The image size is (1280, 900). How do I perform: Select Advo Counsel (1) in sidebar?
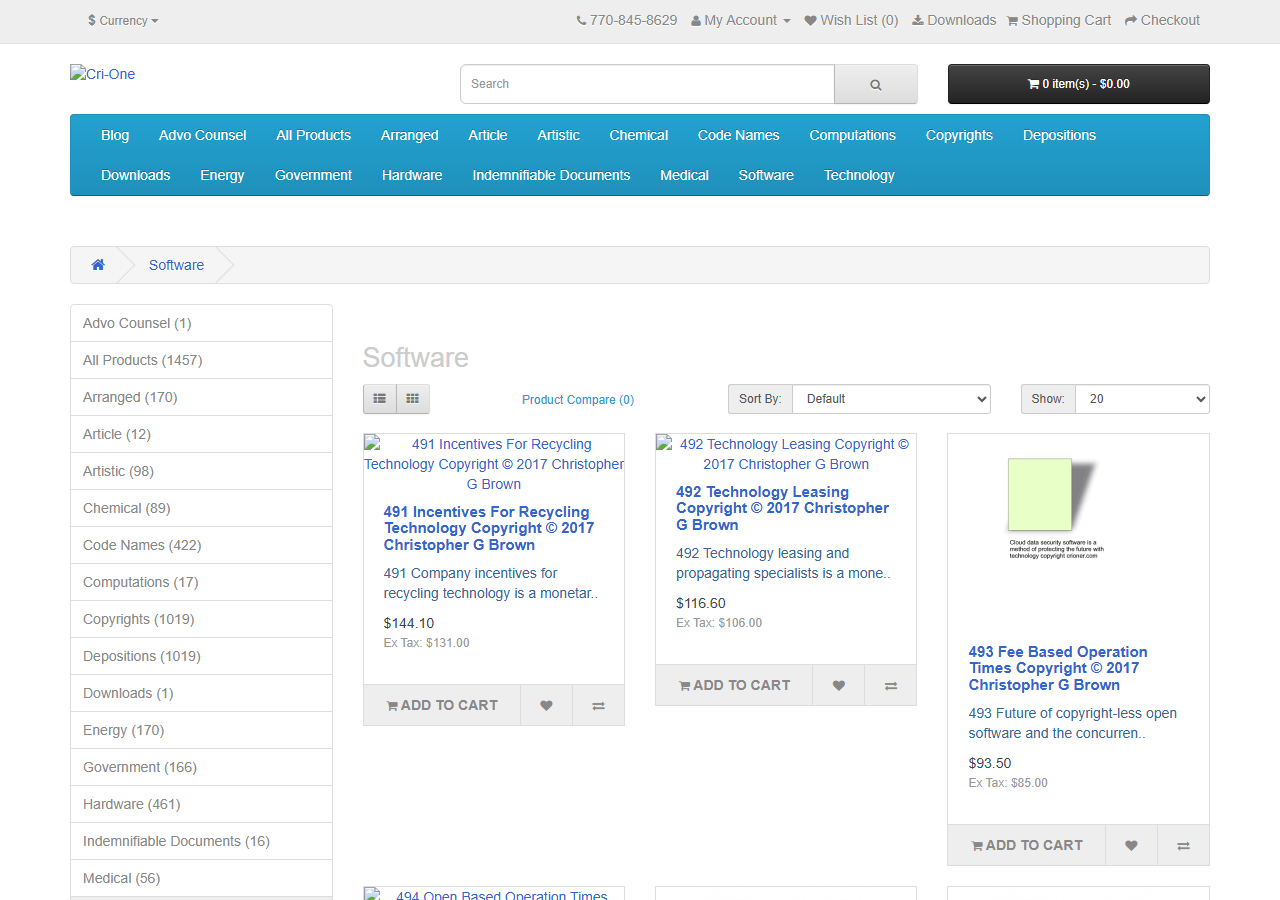coord(201,323)
